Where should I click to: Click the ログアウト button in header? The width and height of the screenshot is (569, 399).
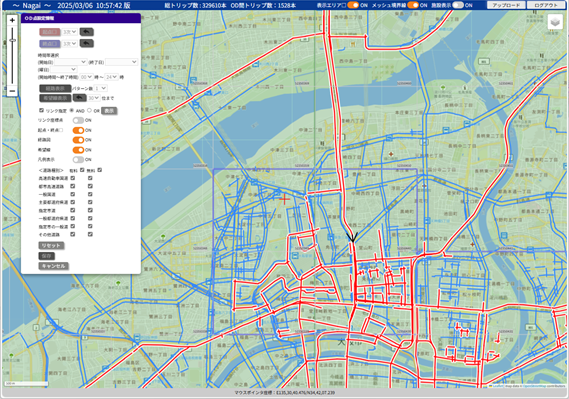(546, 5)
